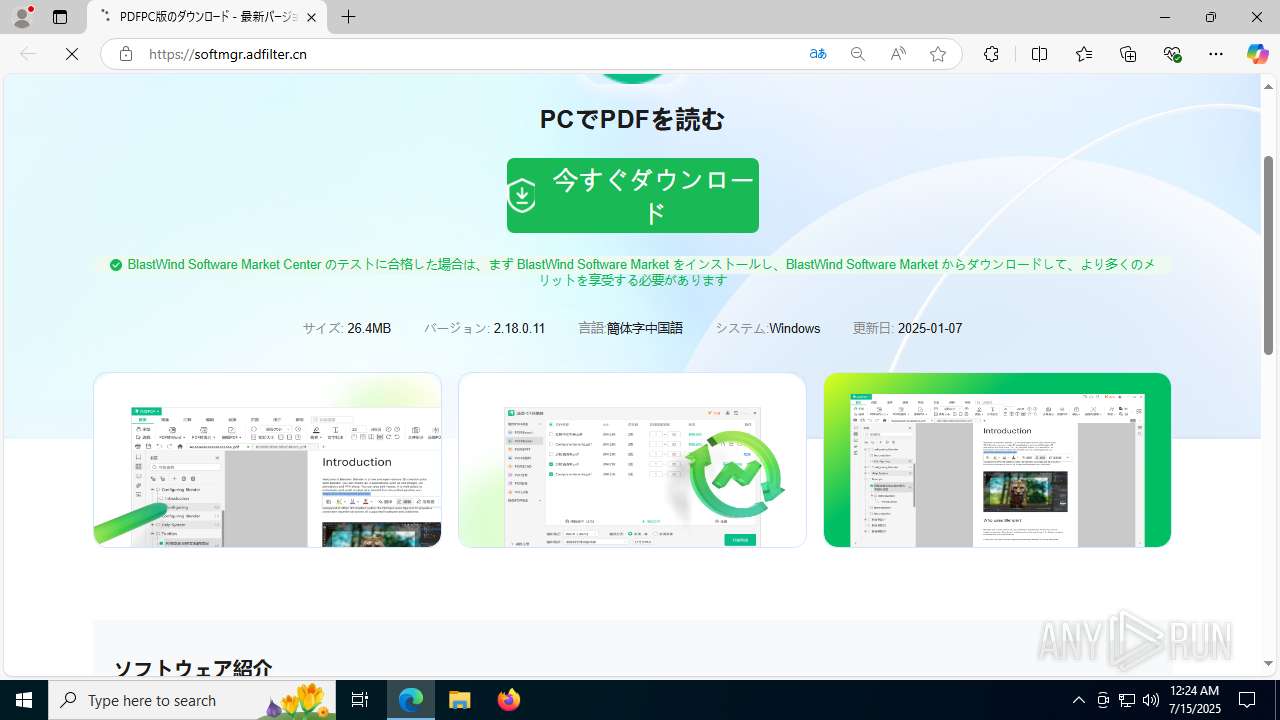Click the language value 簡体字中国語
1280x720 pixels.
click(x=645, y=328)
